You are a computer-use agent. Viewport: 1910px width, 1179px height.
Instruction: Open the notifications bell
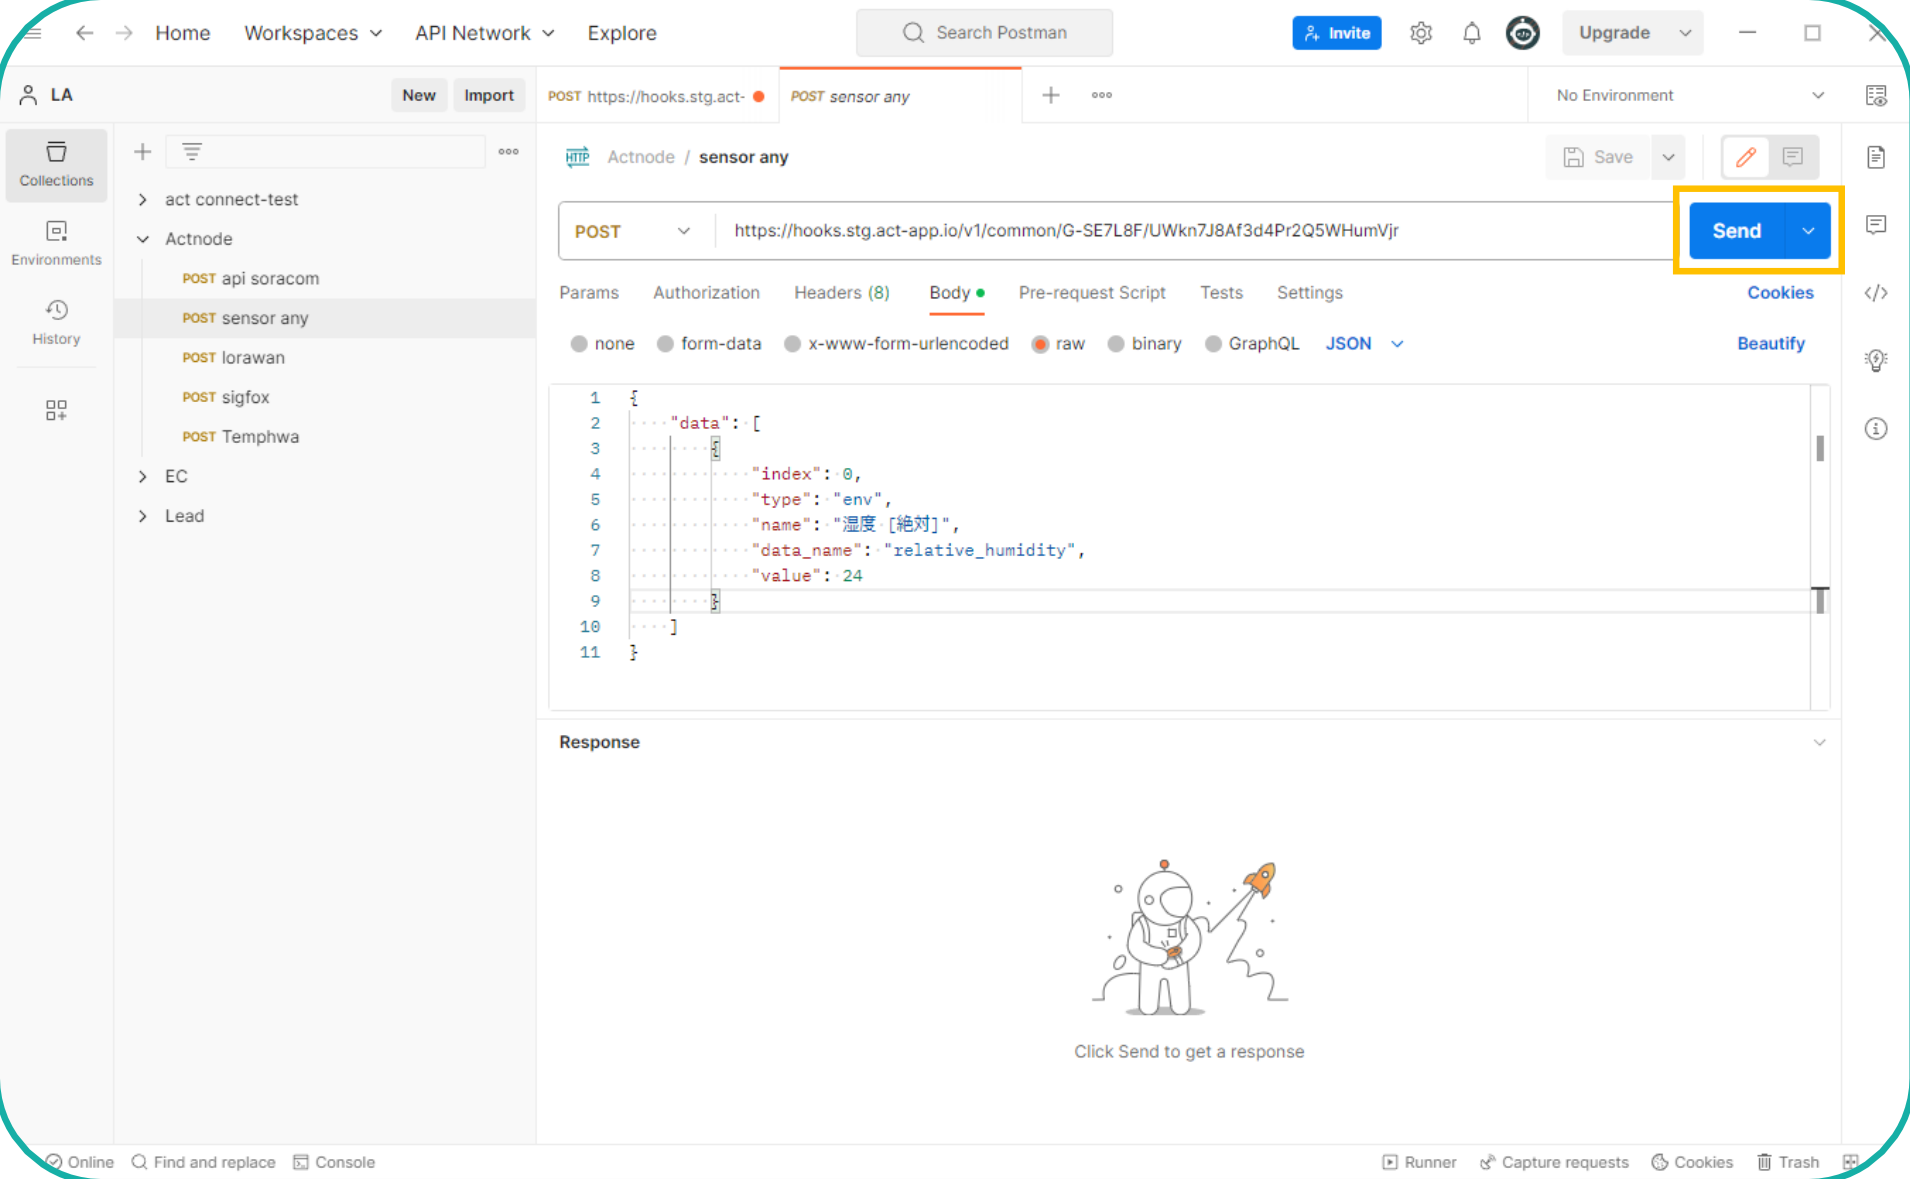1471,33
